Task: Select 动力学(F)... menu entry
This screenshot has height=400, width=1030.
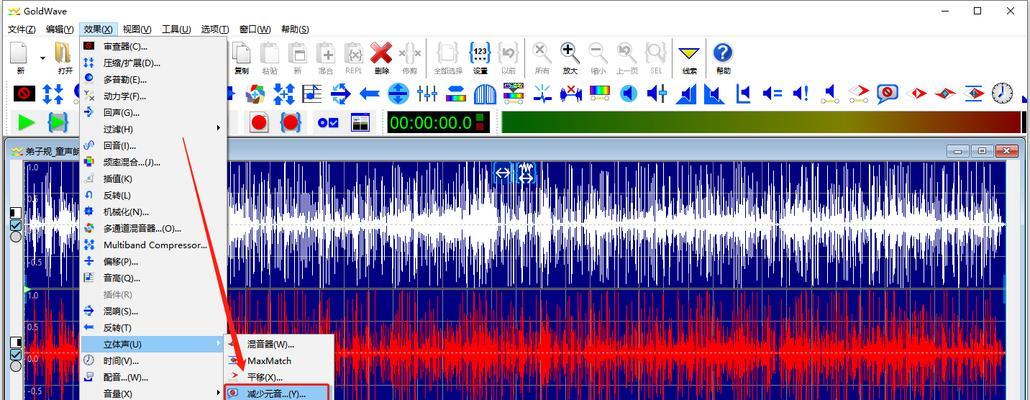Action: click(154, 97)
